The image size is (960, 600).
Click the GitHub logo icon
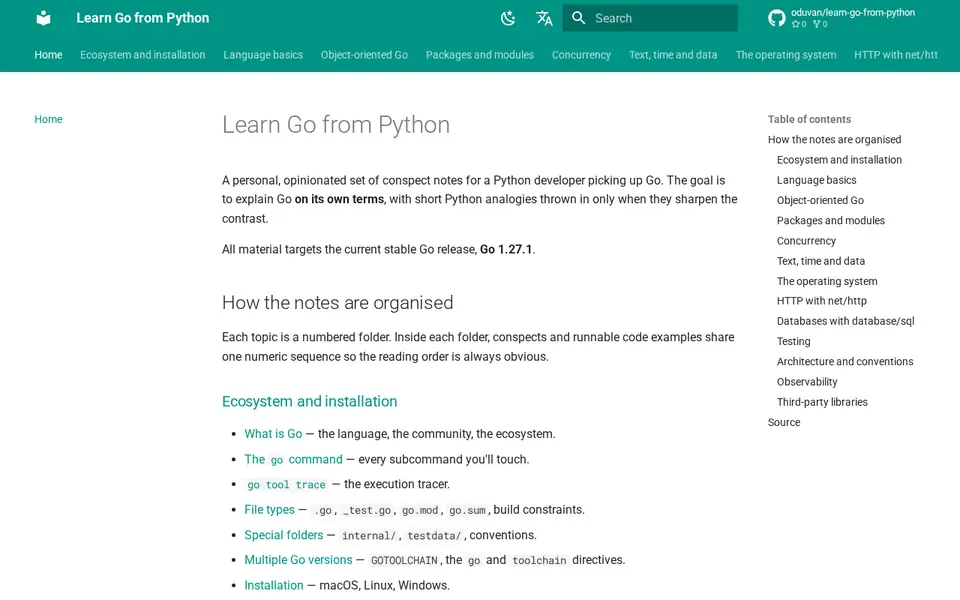click(776, 18)
